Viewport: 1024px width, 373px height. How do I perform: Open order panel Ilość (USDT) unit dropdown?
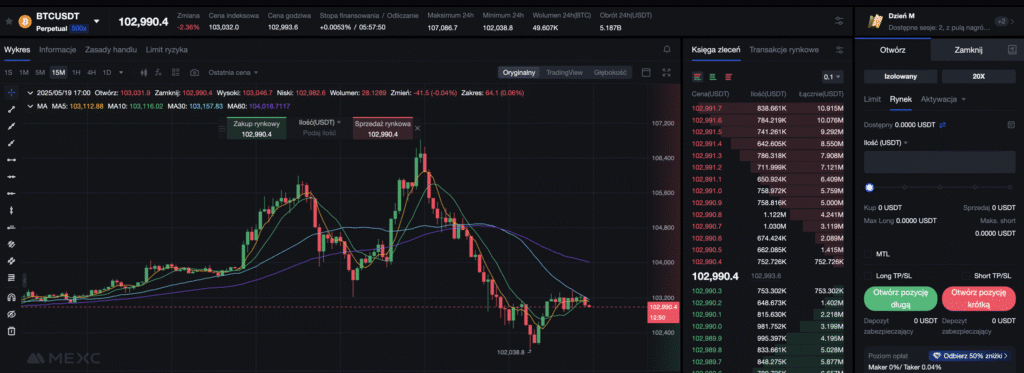885,142
